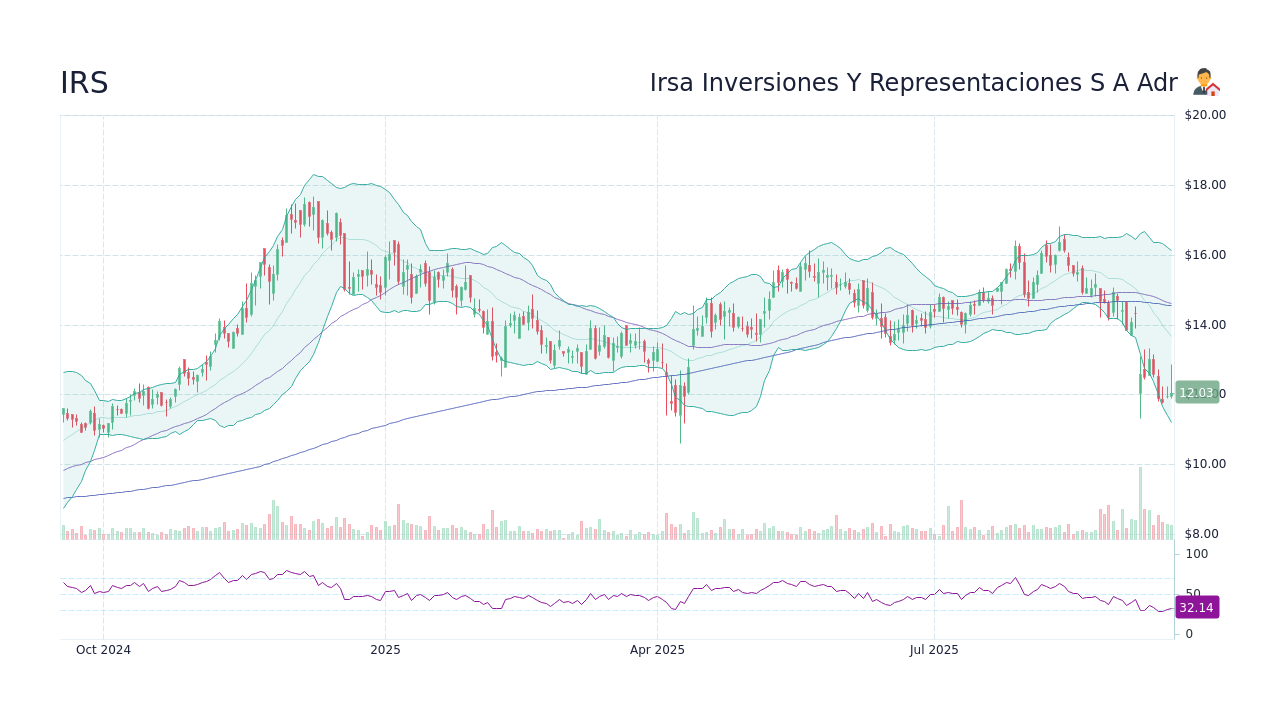The image size is (1280, 720).
Task: Click the Apr 2025 date label
Action: click(657, 650)
